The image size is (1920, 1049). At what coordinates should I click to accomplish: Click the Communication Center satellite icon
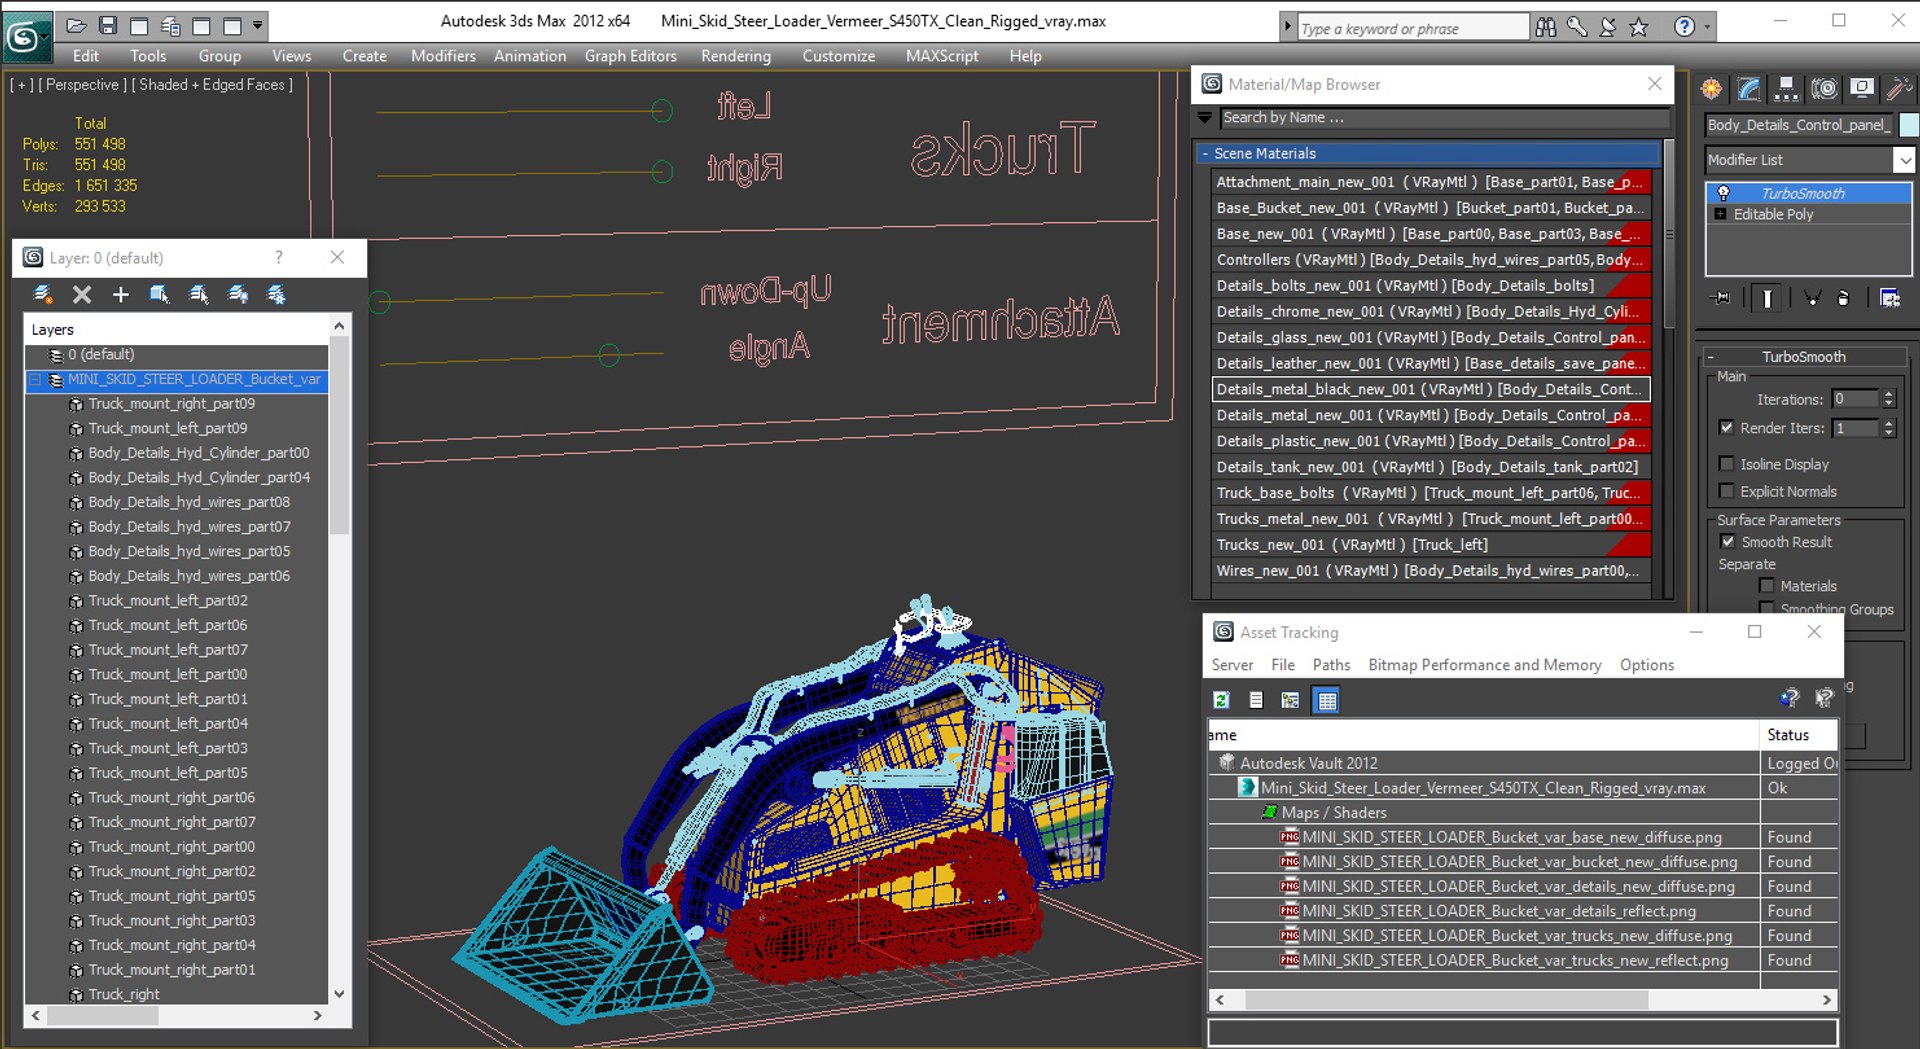coord(1608,27)
